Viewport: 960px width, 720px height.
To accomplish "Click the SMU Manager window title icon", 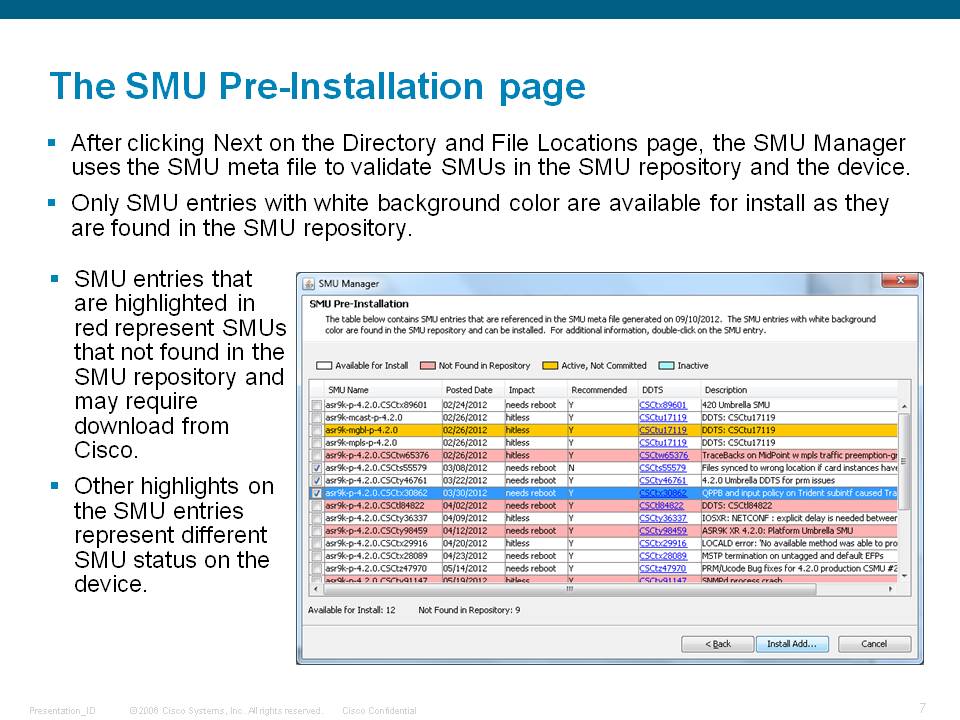I will 309,283.
